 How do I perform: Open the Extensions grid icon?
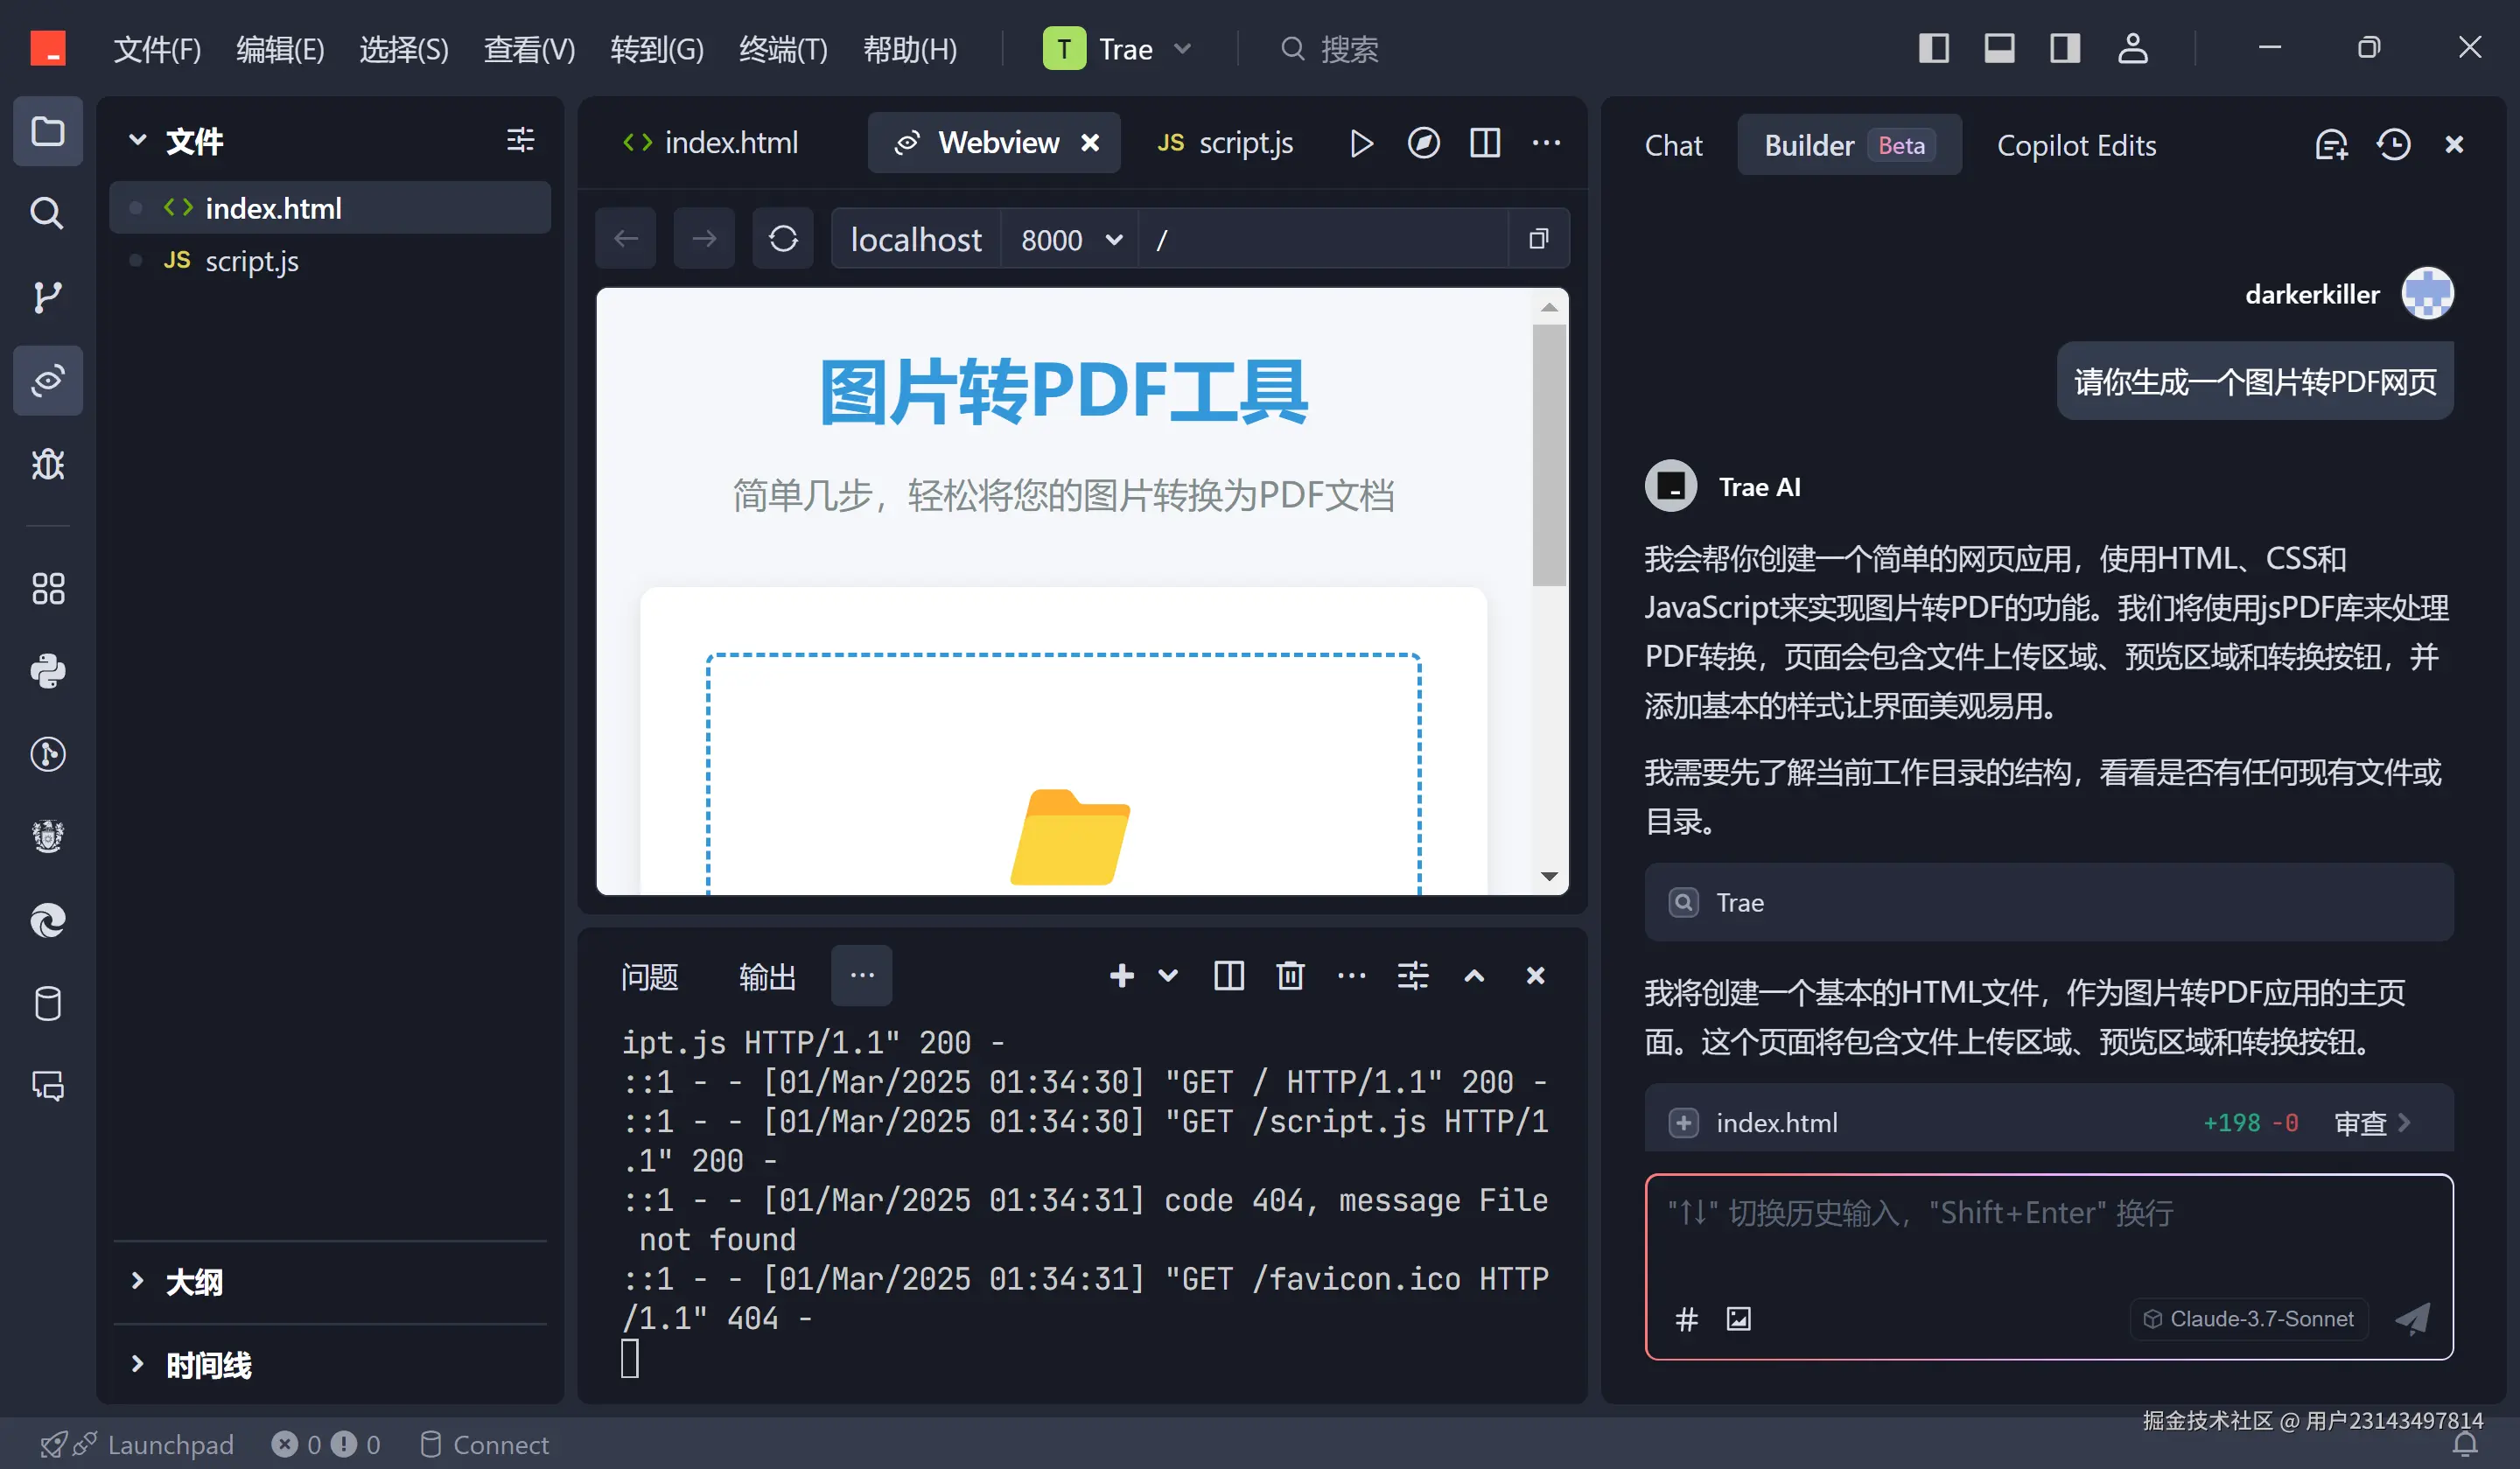tap(47, 588)
